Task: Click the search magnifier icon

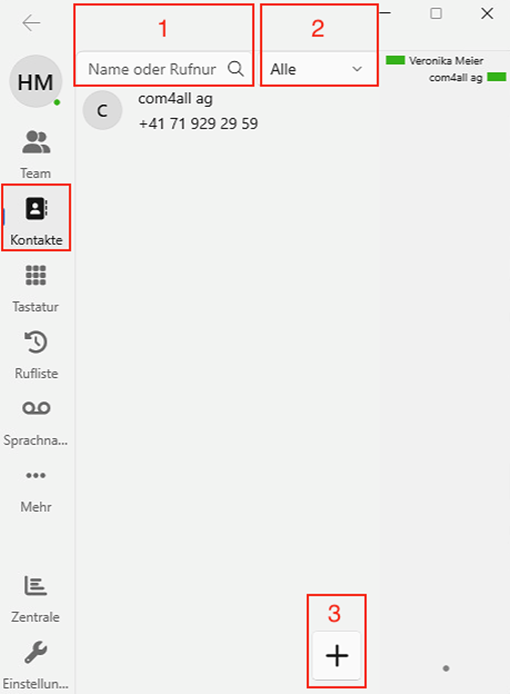Action: pyautogui.click(x=236, y=69)
